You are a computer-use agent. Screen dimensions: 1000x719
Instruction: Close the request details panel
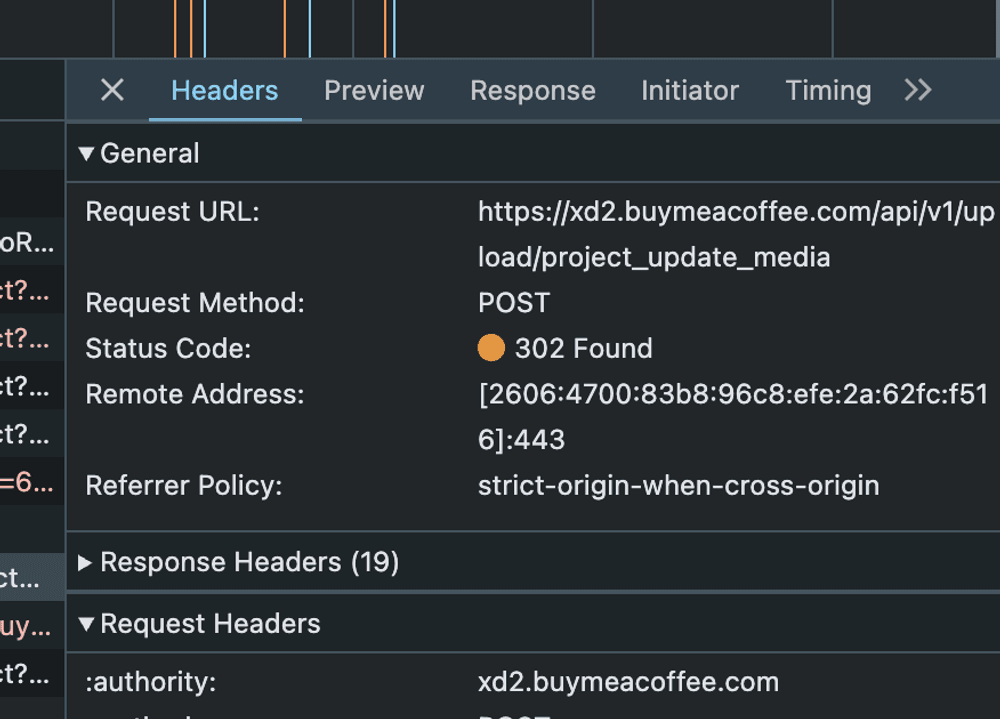pyautogui.click(x=112, y=90)
